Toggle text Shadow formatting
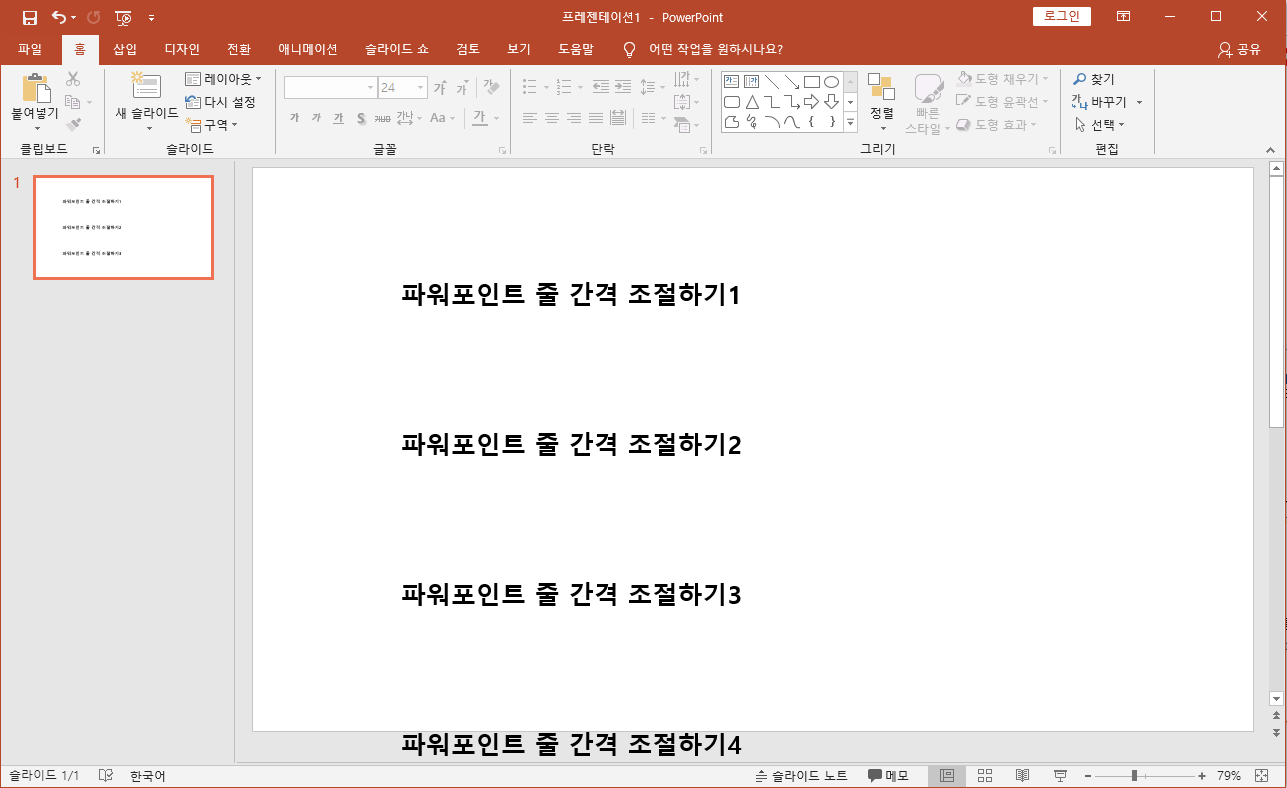This screenshot has height=788, width=1287. [x=360, y=118]
